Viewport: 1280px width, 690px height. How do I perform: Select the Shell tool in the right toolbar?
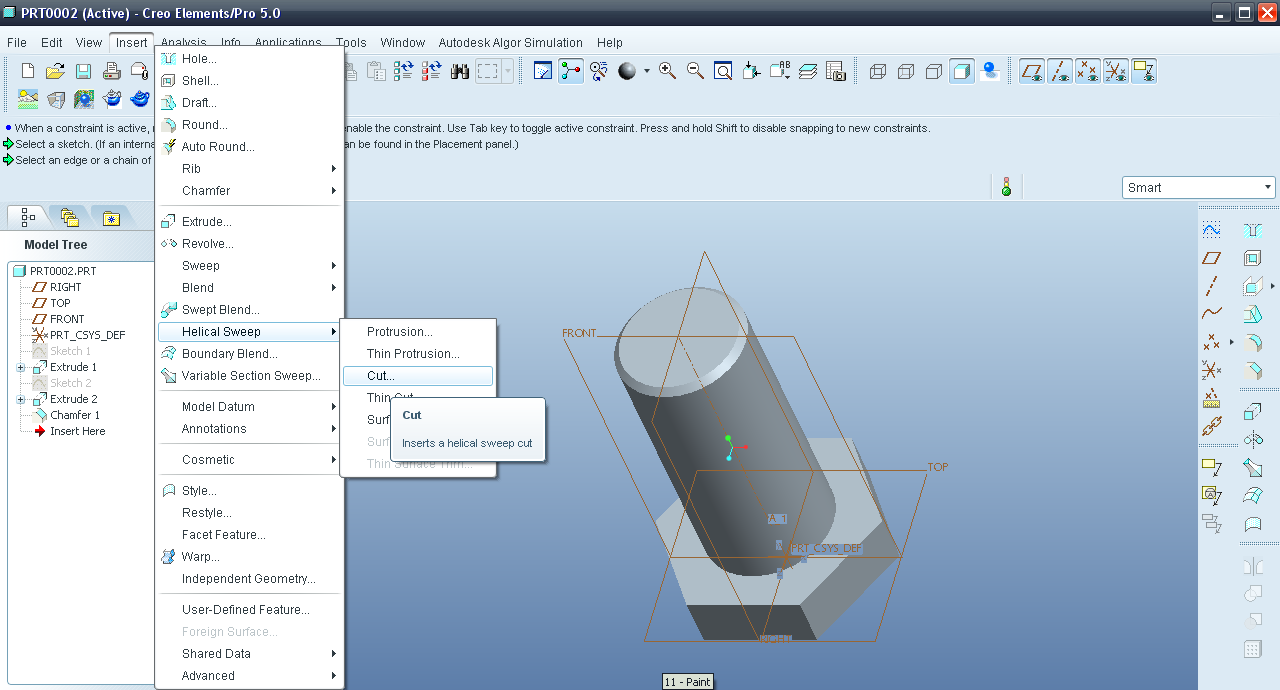1252,258
